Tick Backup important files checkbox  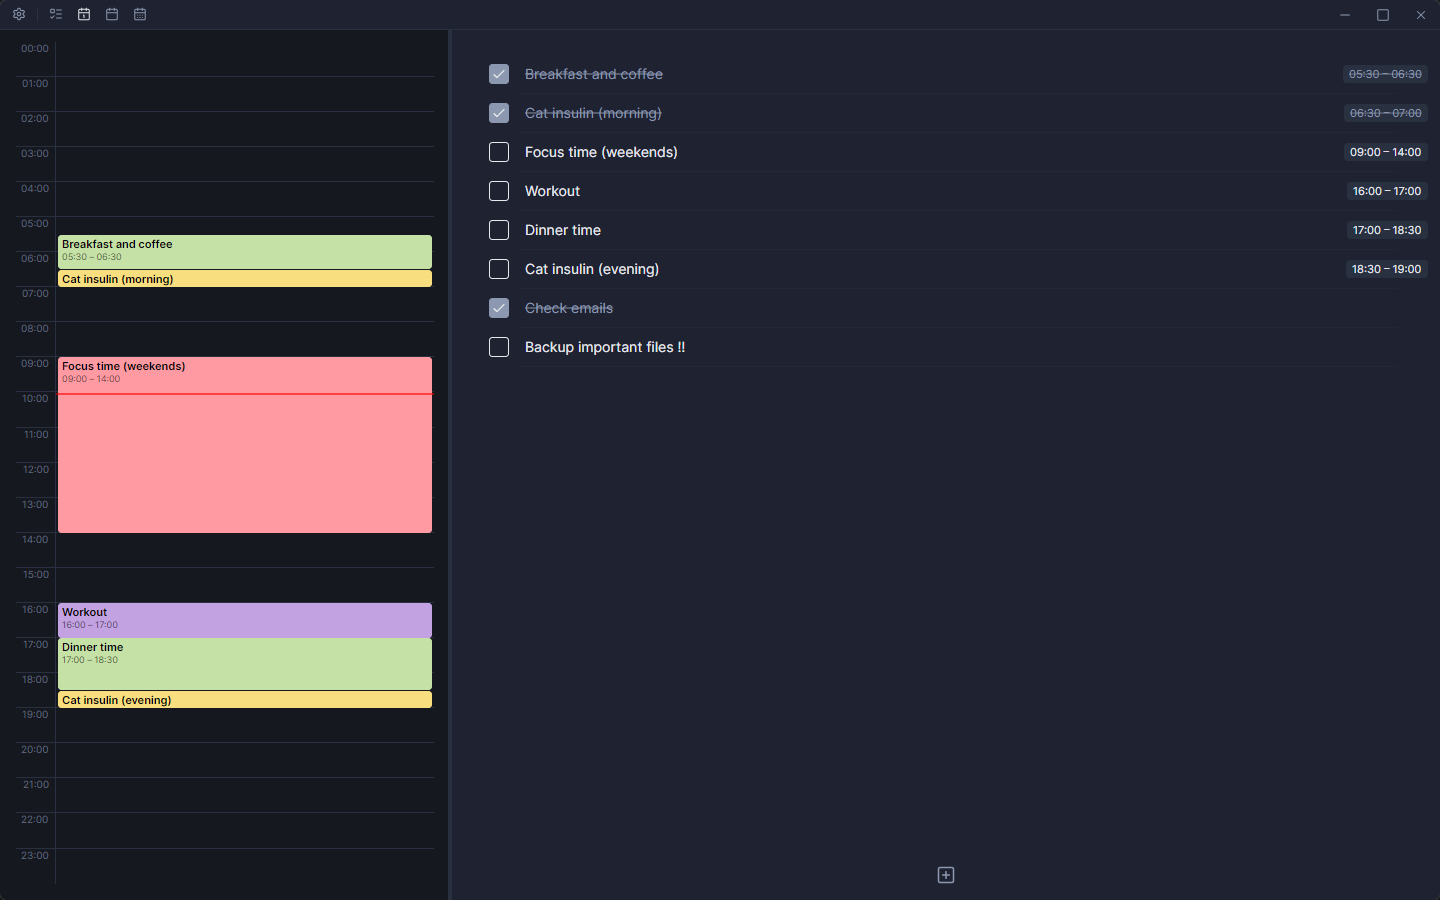click(x=499, y=347)
